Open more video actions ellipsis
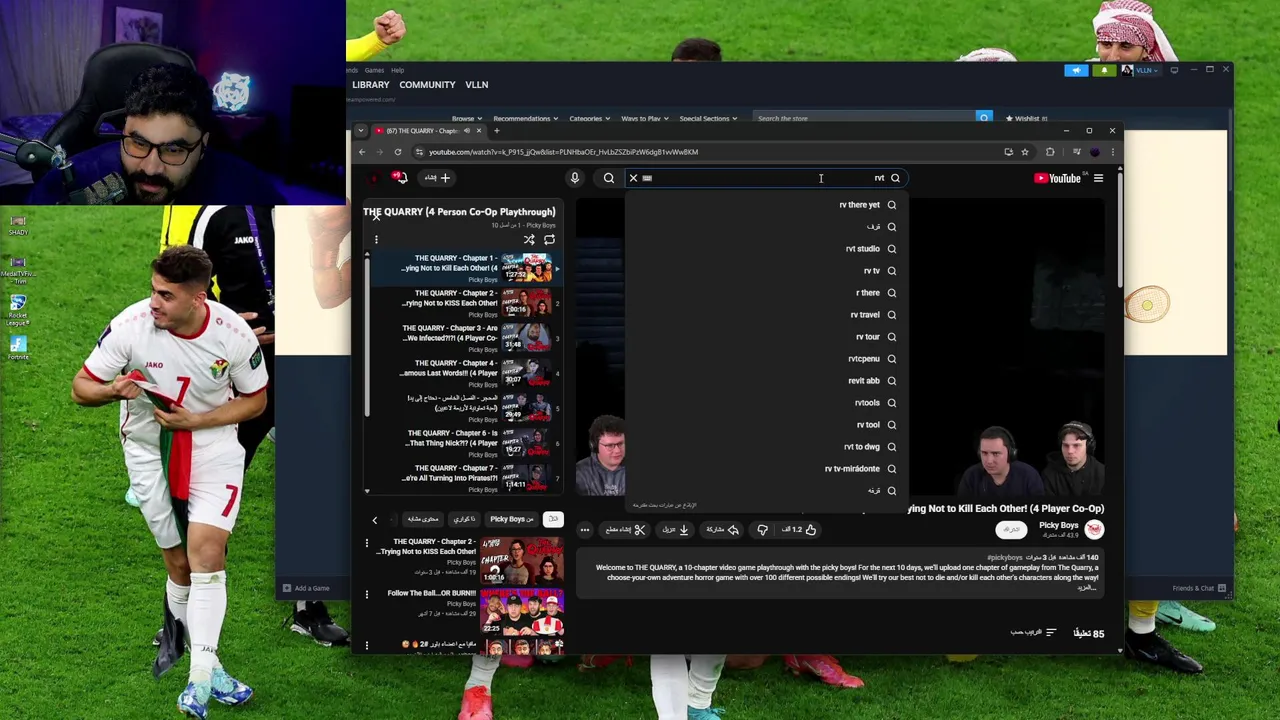1280x720 pixels. click(x=585, y=530)
